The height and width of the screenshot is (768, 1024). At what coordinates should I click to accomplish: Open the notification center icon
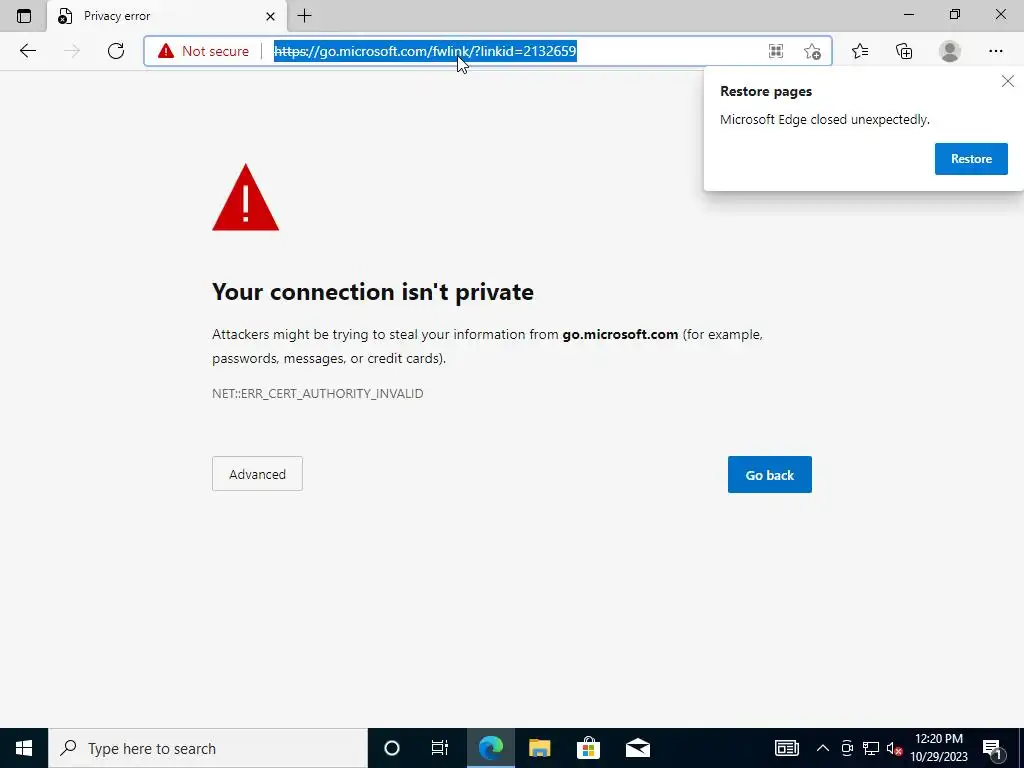click(x=992, y=748)
